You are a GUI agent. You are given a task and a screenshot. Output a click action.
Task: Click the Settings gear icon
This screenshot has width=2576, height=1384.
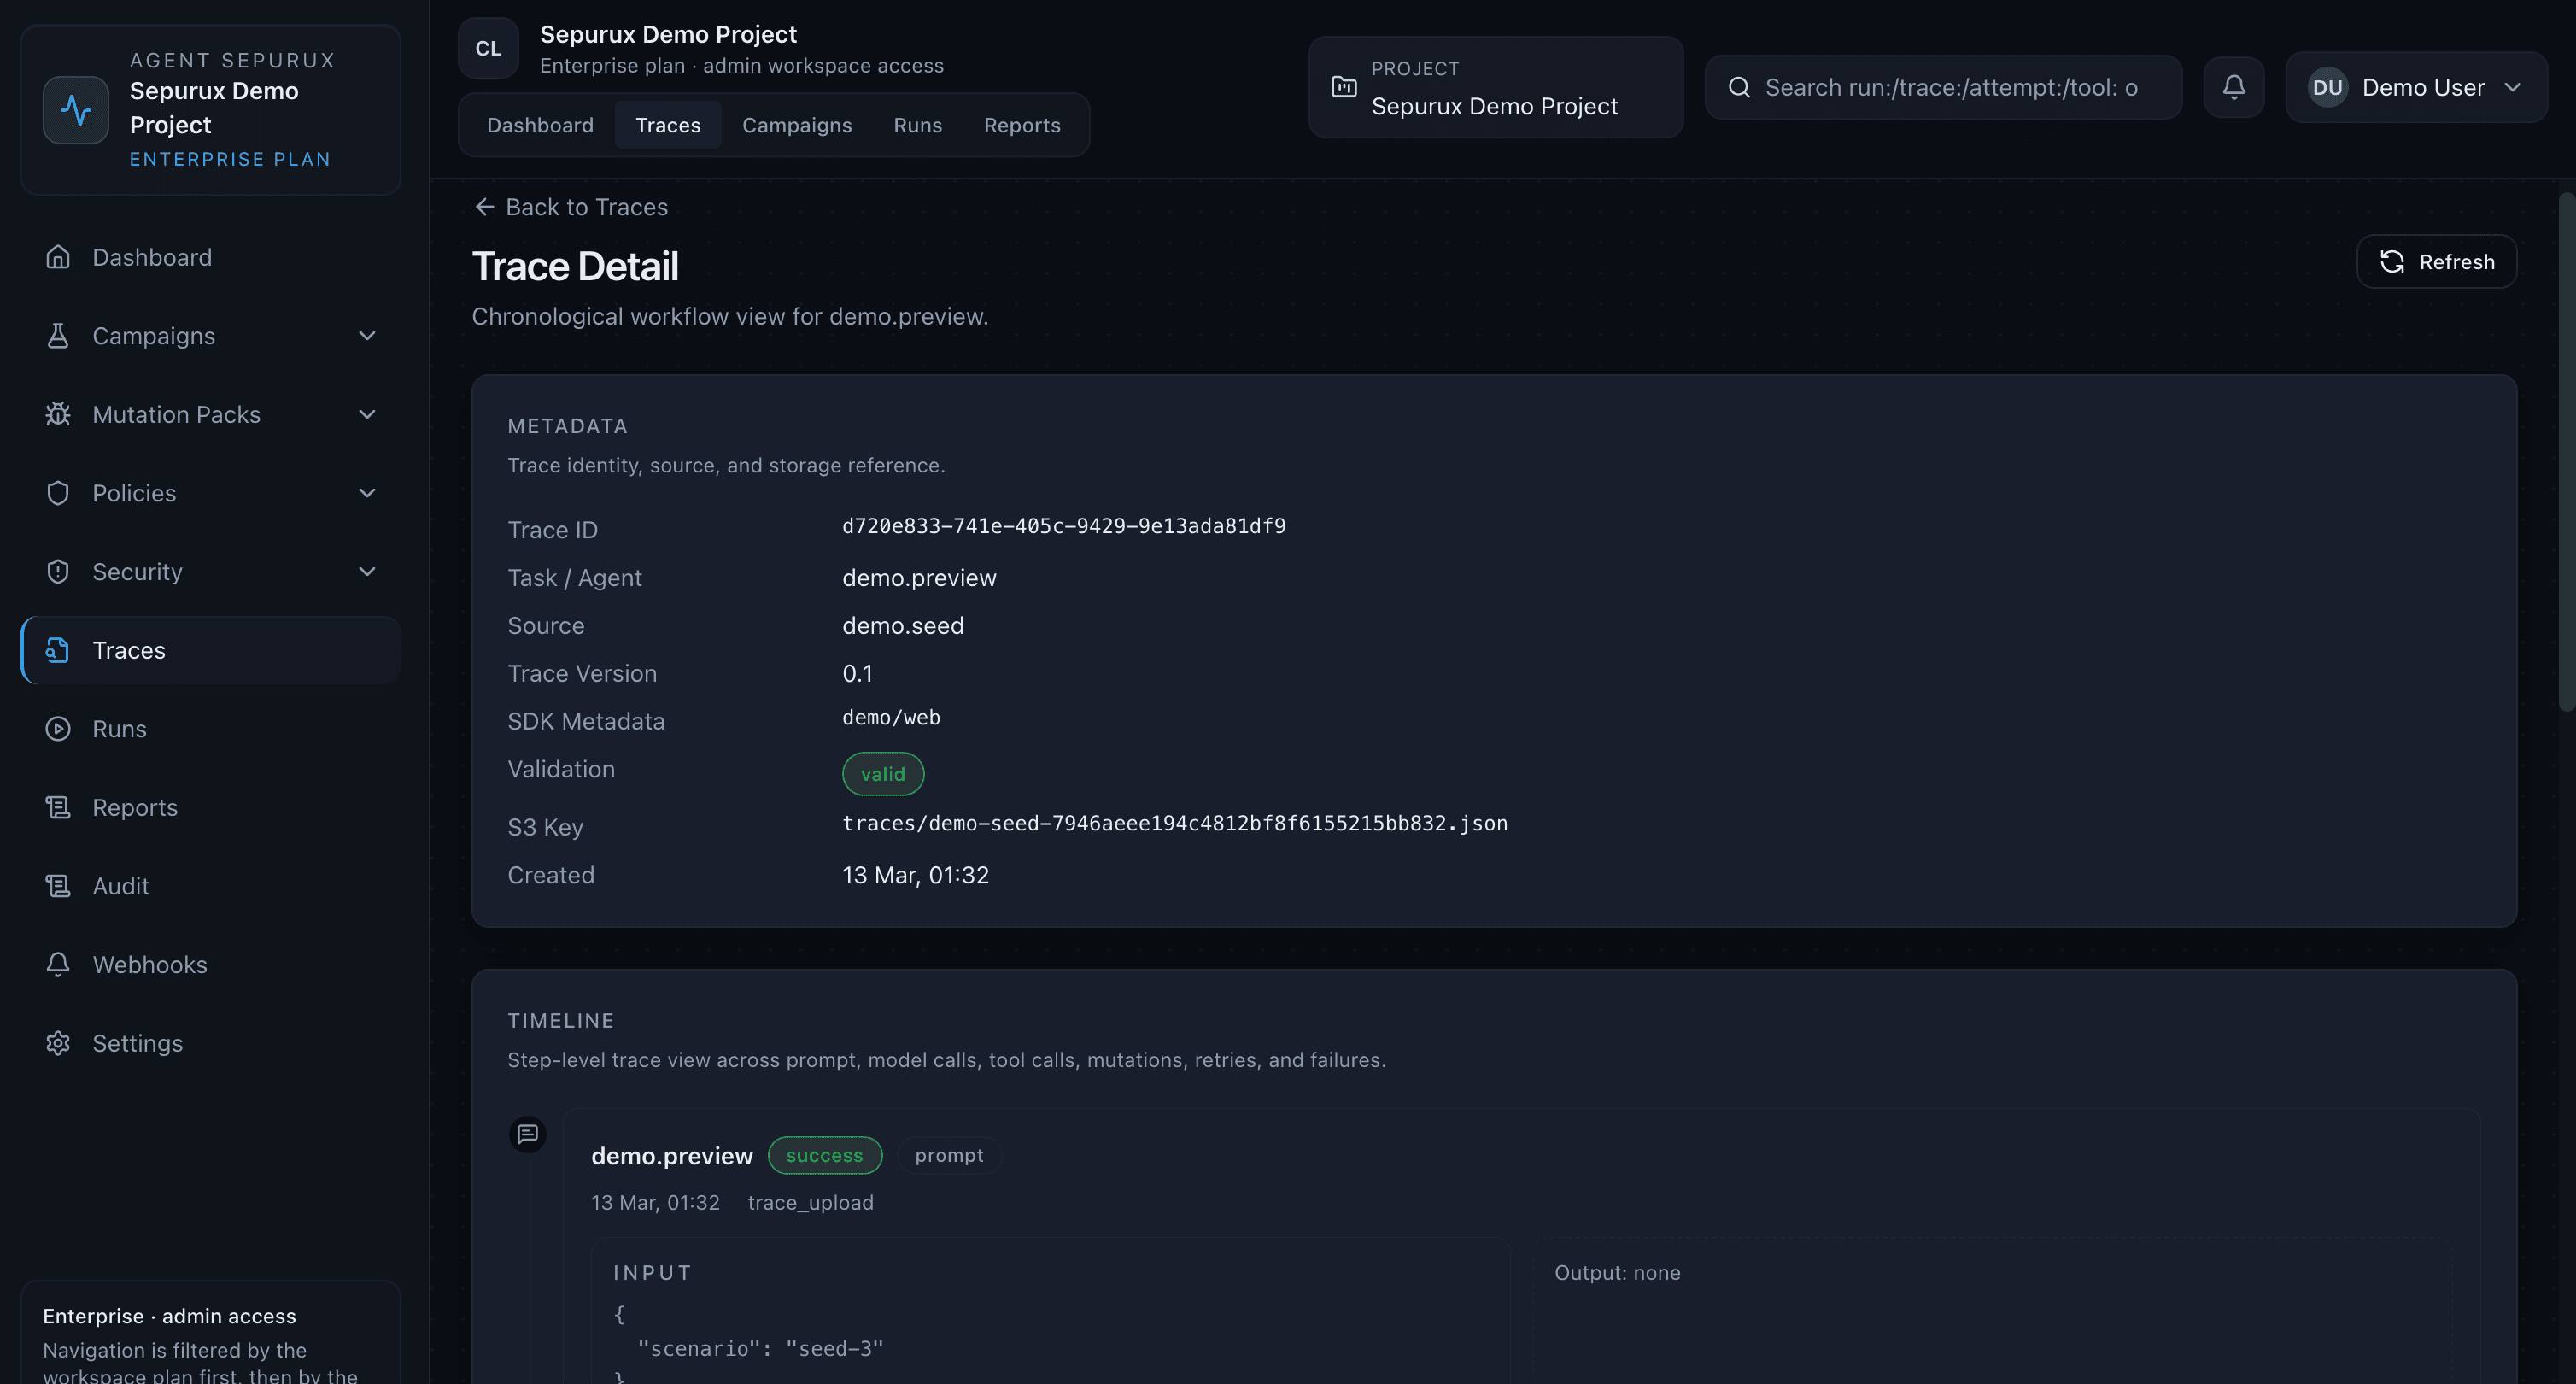pyautogui.click(x=57, y=1043)
